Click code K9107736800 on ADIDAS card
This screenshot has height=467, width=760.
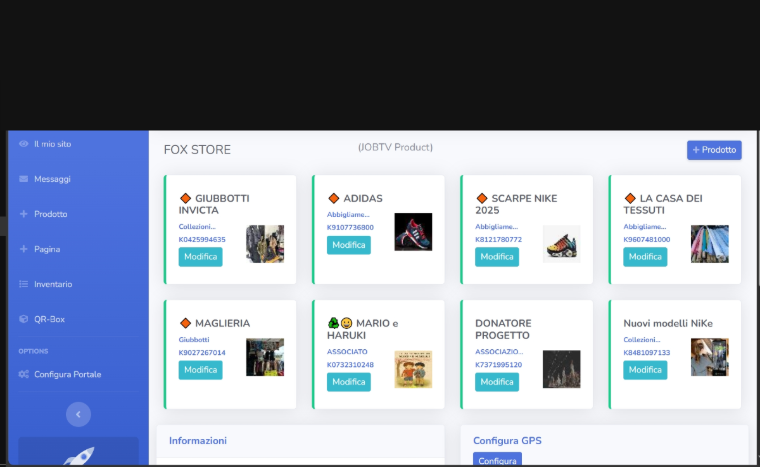coord(350,227)
